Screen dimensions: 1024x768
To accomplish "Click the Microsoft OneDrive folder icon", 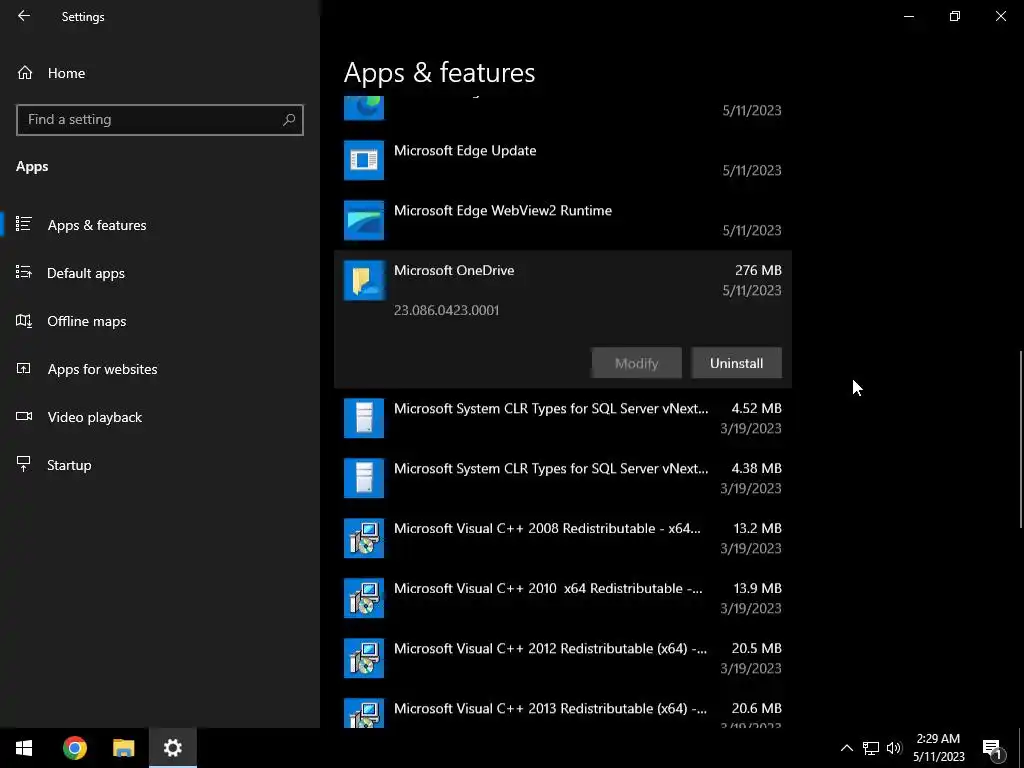I will (364, 280).
